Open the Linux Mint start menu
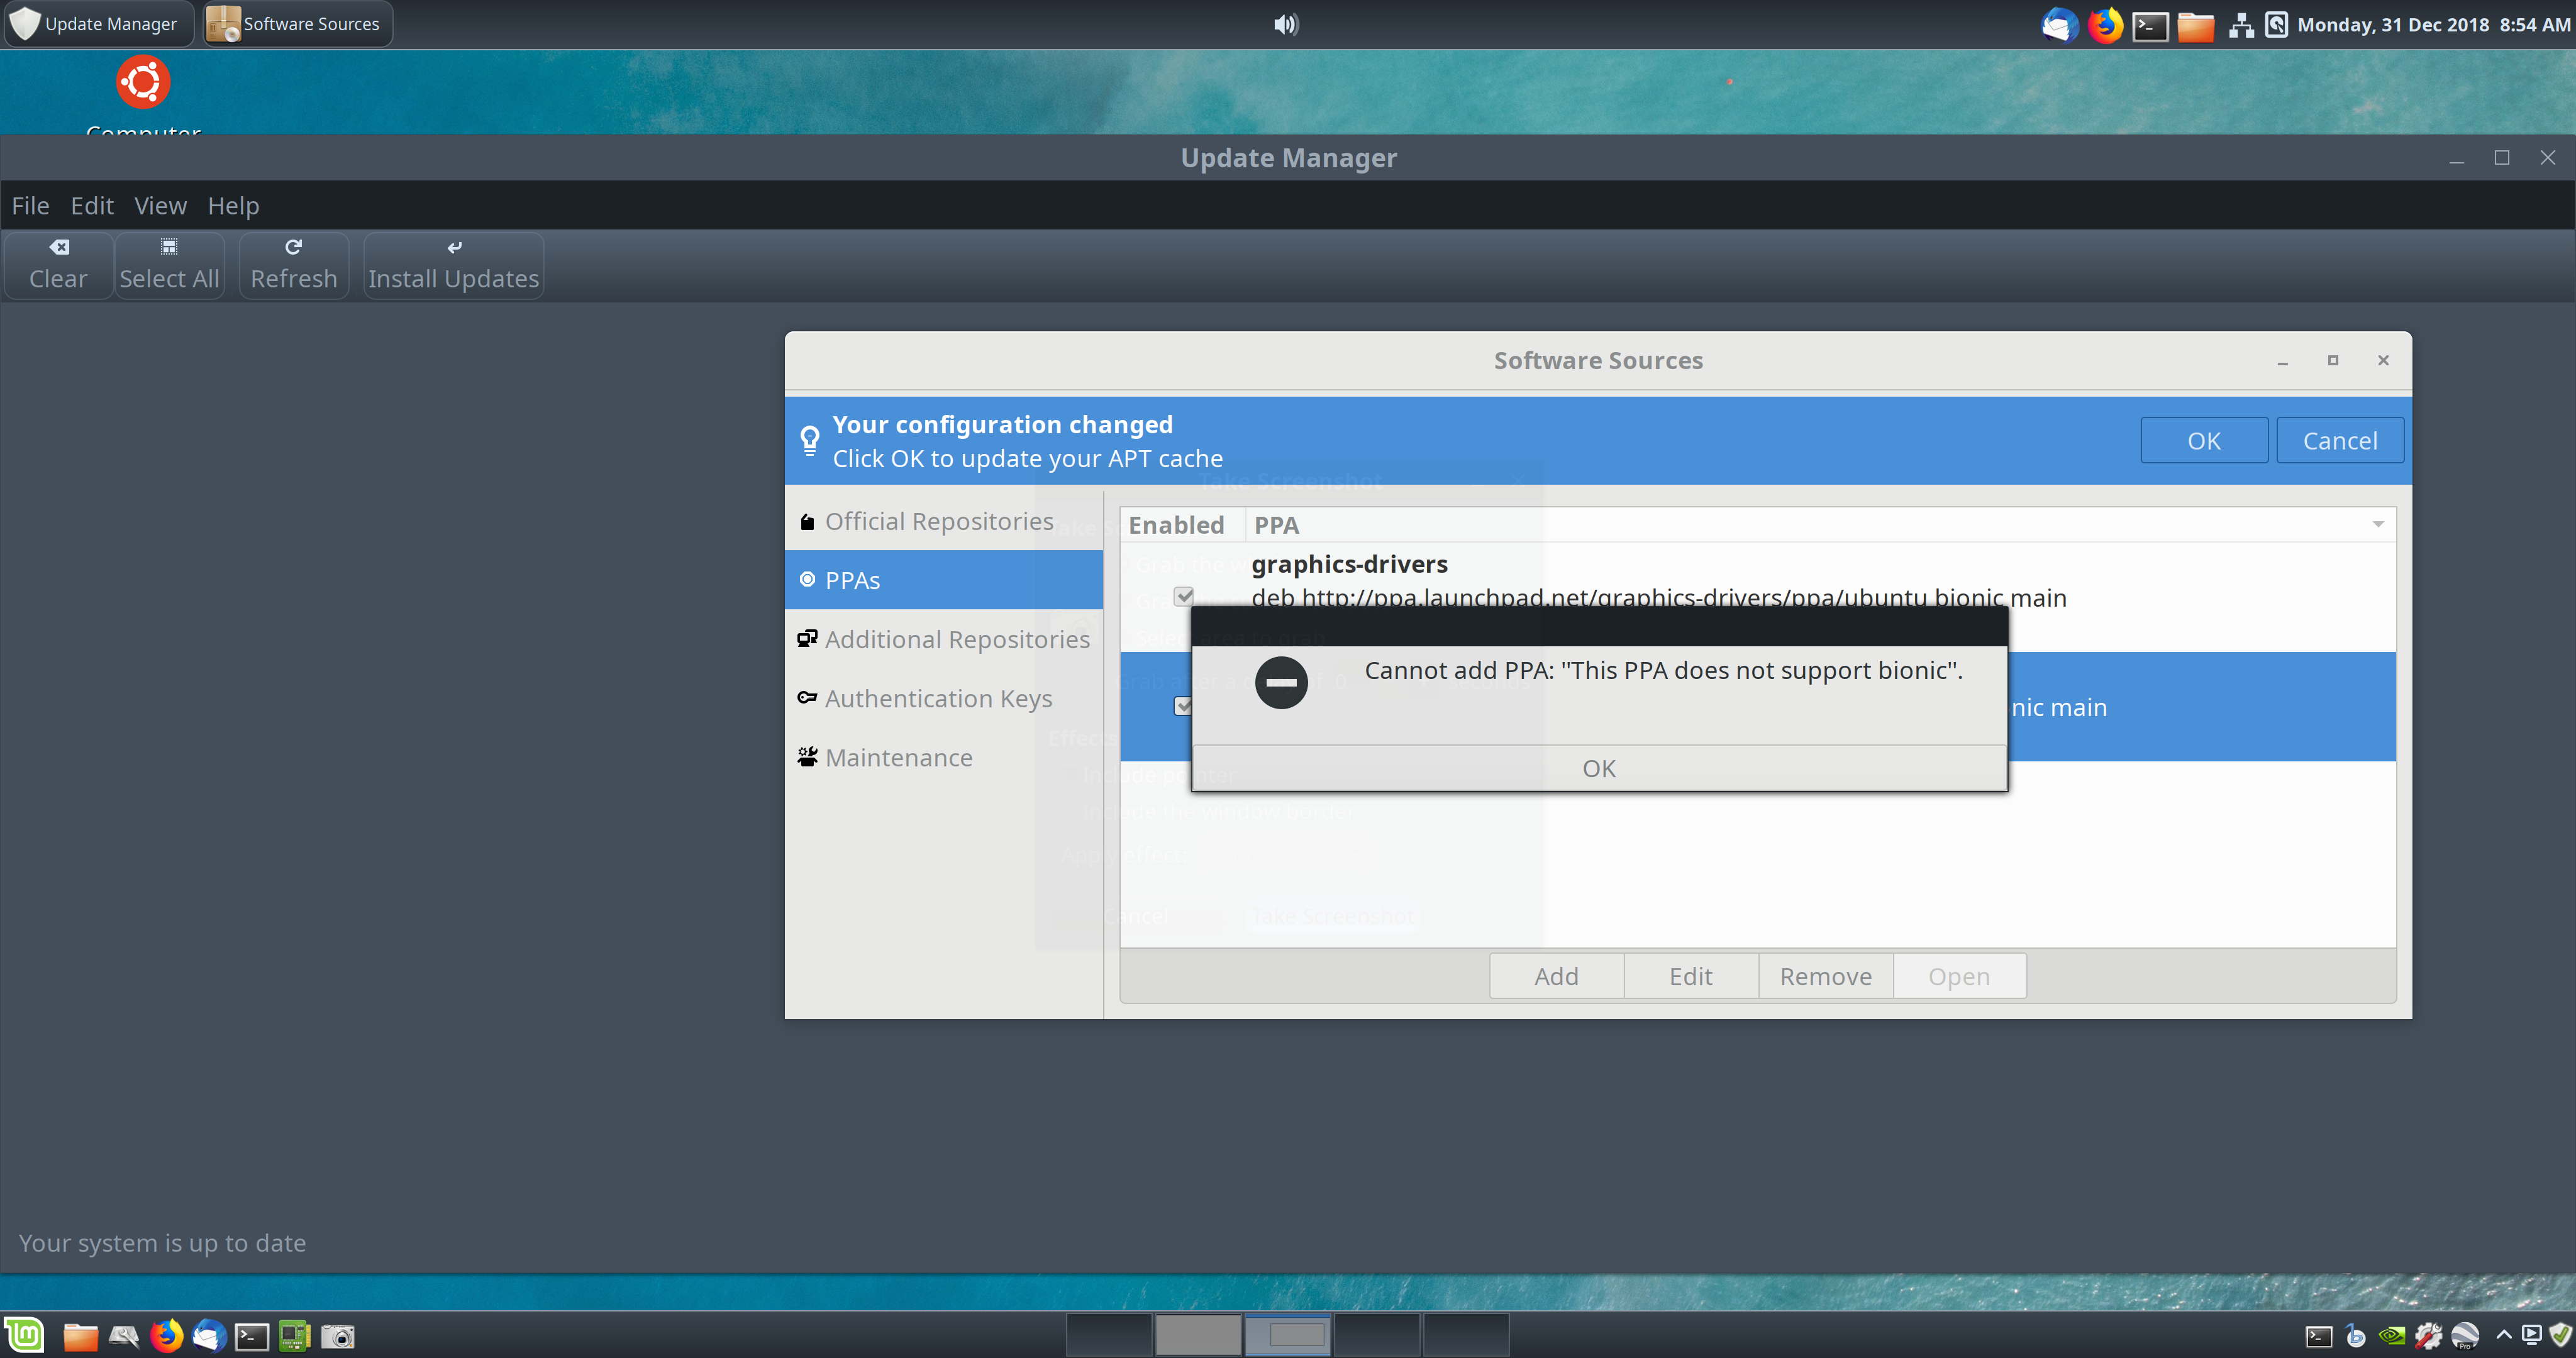Screen dimensions: 2576x1358 25,1335
